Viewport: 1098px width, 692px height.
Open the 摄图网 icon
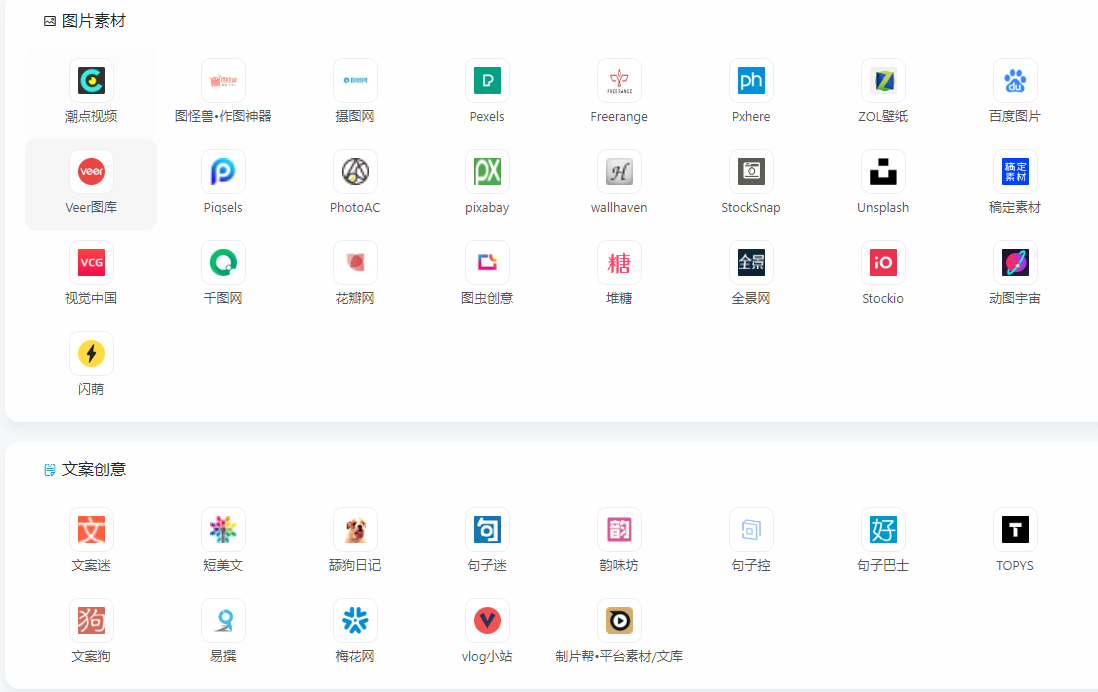tap(355, 81)
